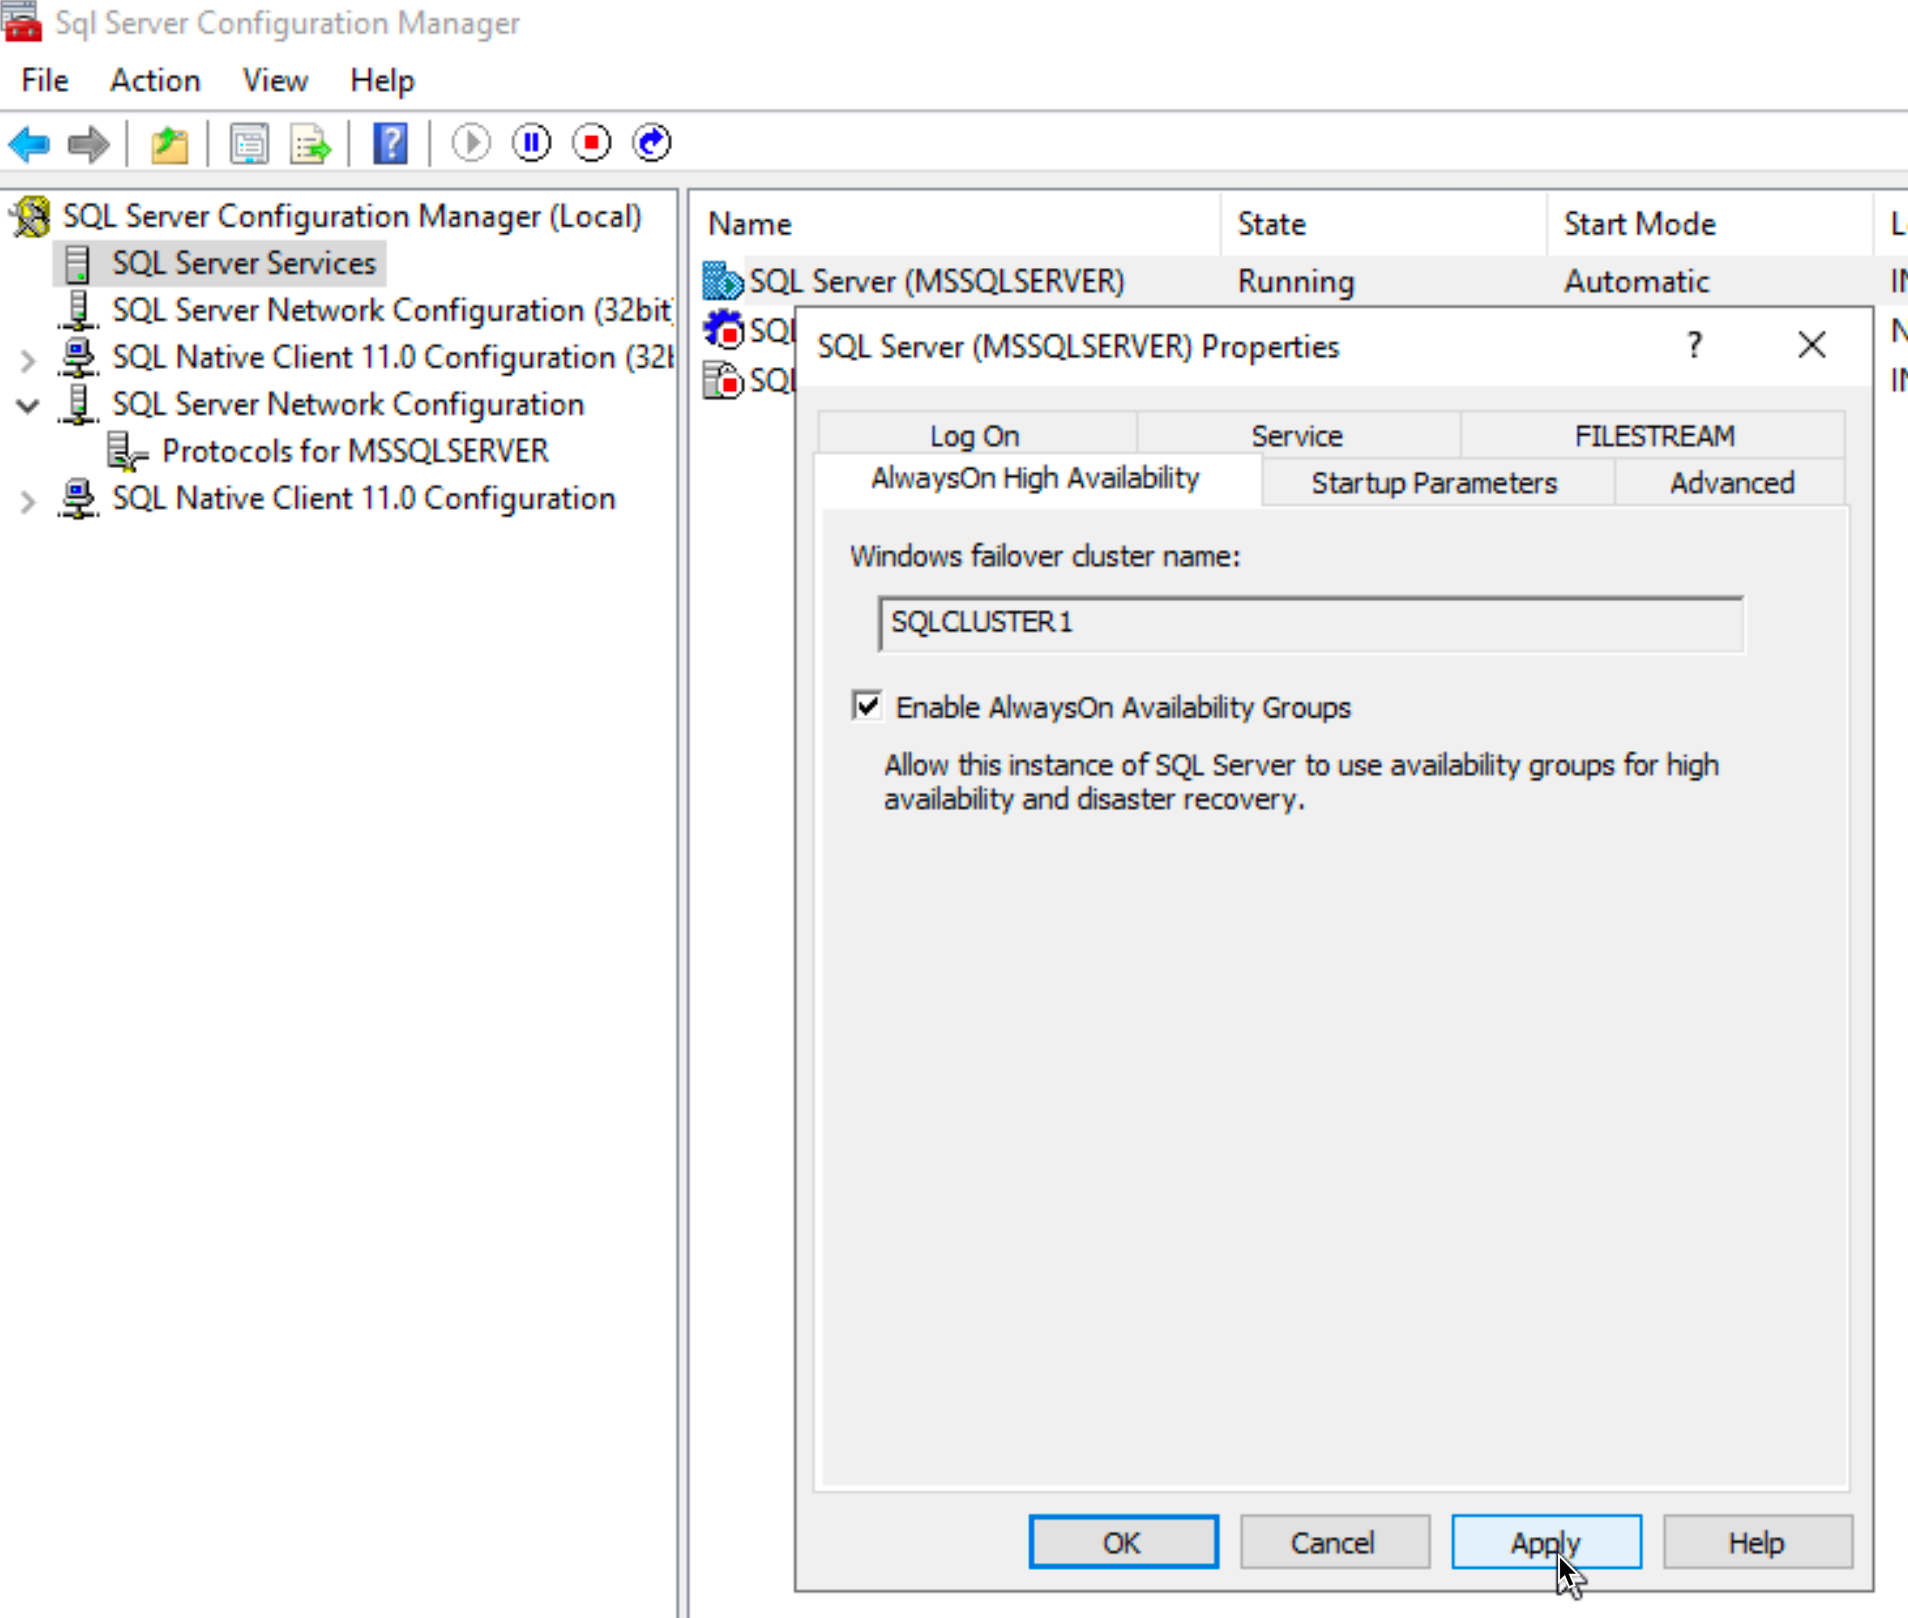This screenshot has width=1908, height=1618.
Task: Open the Help menu
Action: 382,80
